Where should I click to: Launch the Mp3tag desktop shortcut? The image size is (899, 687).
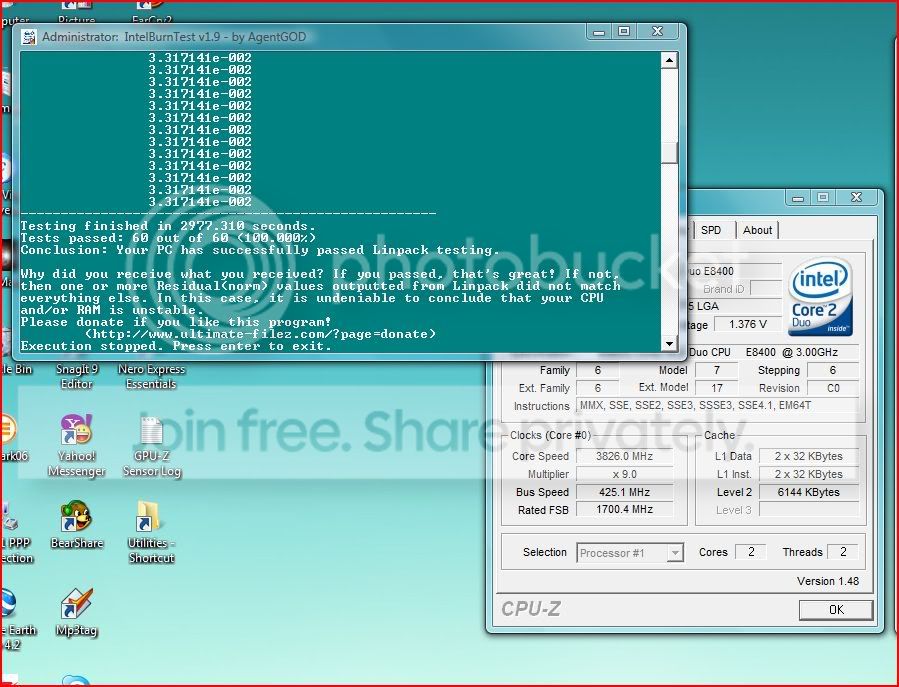(77, 612)
